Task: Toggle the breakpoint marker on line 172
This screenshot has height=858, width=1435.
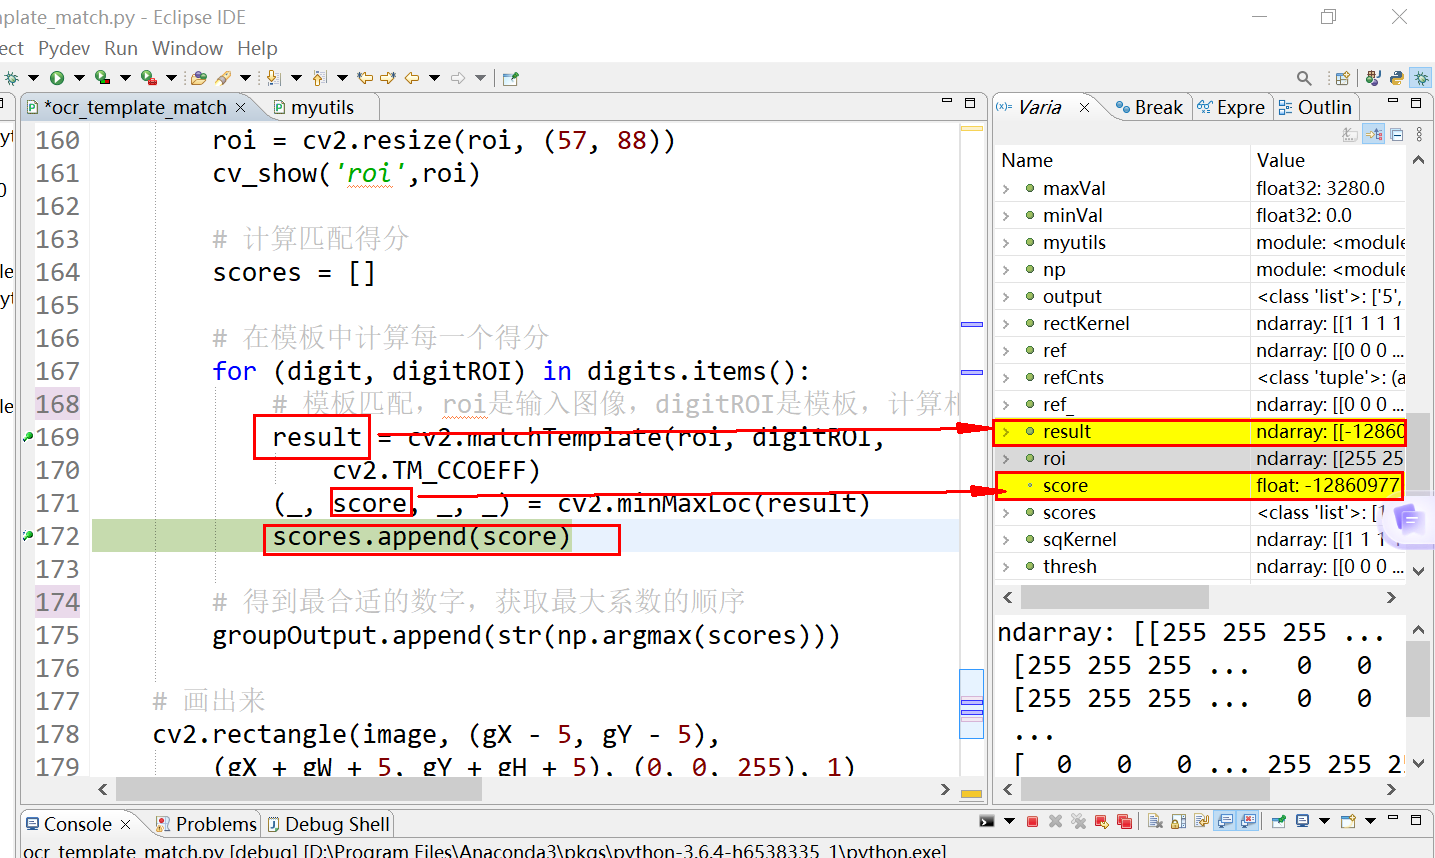Action: coord(28,536)
